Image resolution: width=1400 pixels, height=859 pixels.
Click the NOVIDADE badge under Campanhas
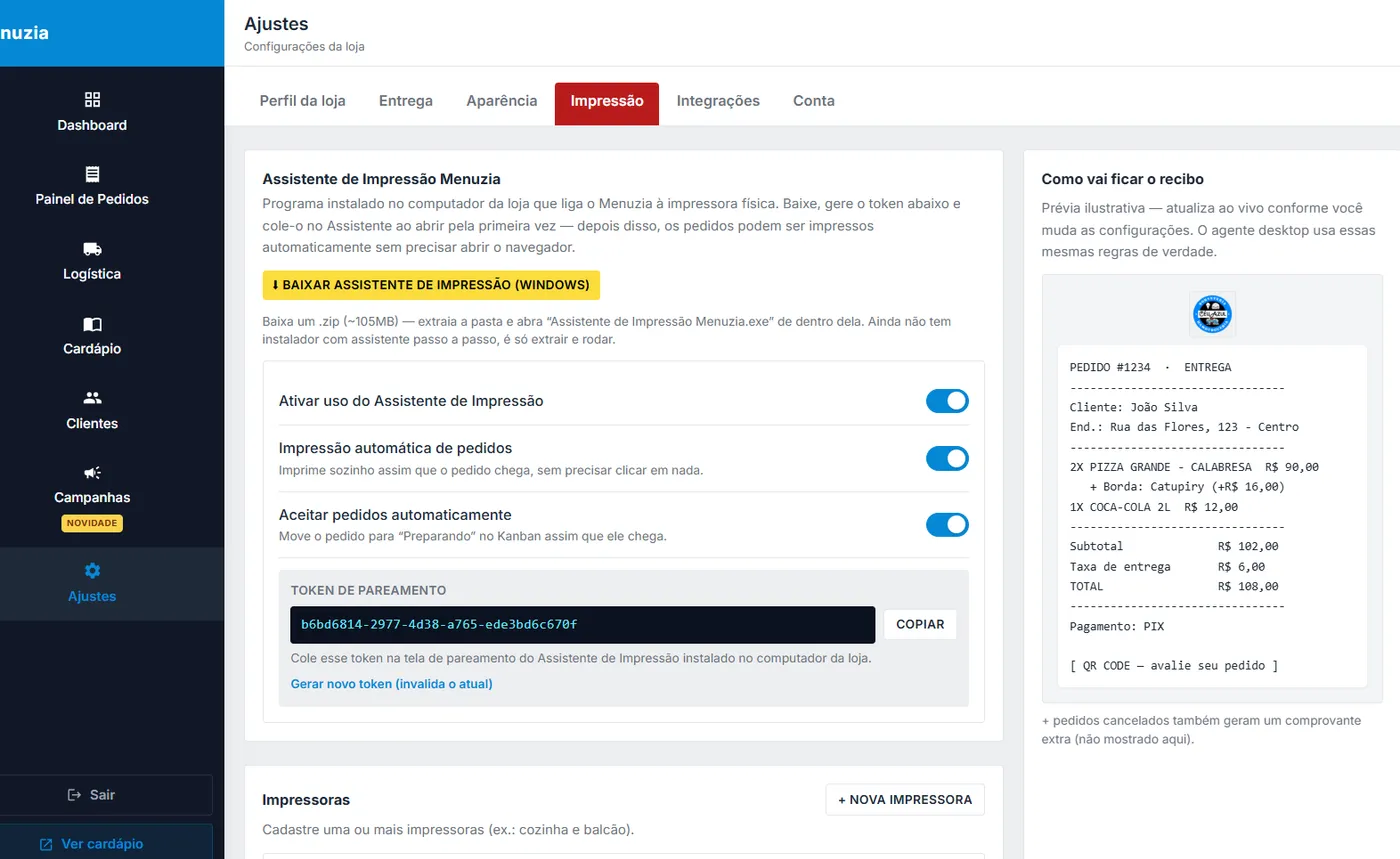(92, 523)
